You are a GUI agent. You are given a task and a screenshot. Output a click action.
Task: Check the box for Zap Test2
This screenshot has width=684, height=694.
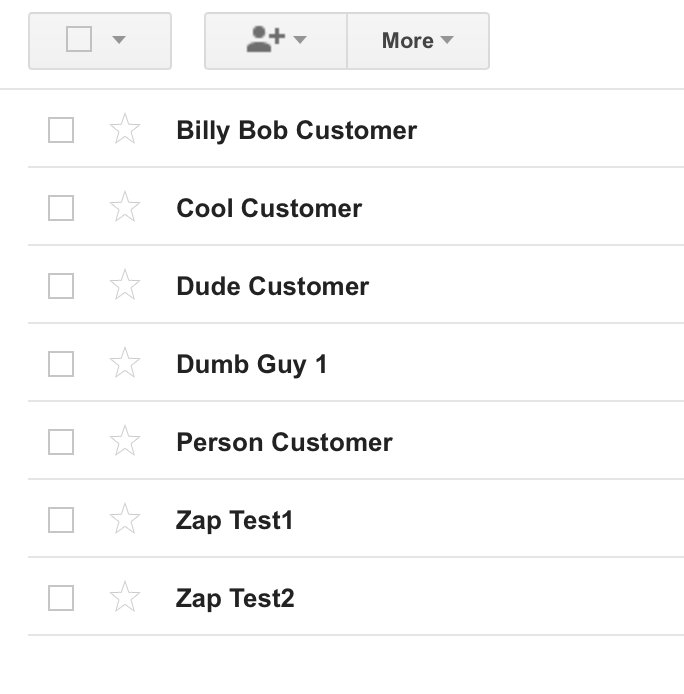[x=61, y=598]
